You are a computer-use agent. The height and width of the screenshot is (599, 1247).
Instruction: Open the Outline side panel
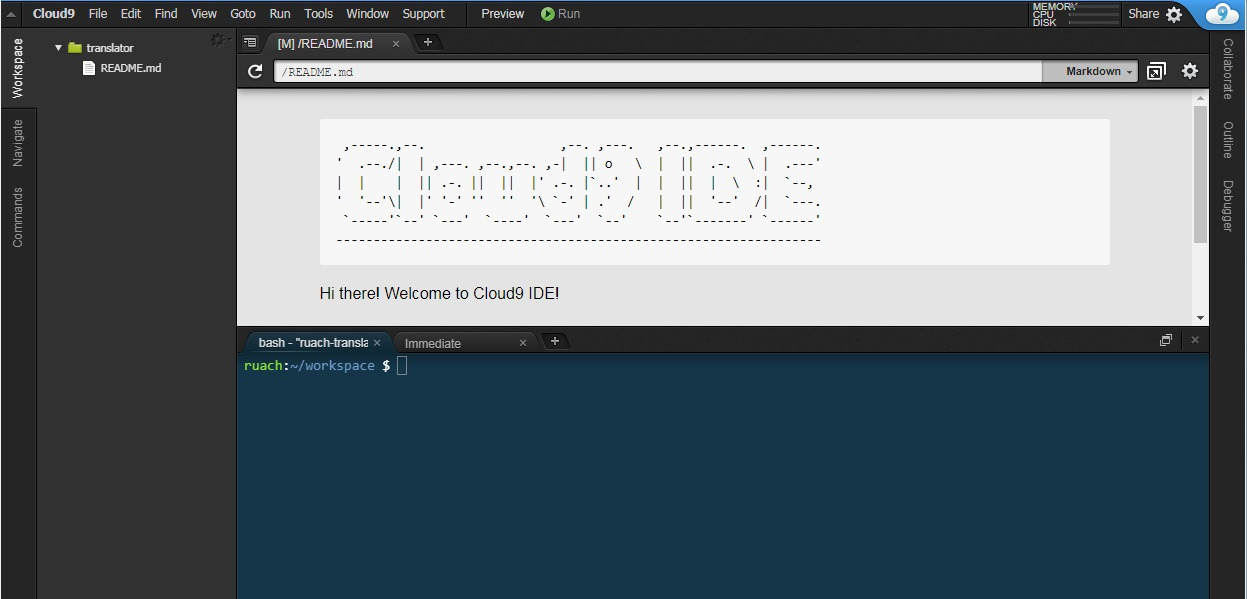pyautogui.click(x=1228, y=140)
